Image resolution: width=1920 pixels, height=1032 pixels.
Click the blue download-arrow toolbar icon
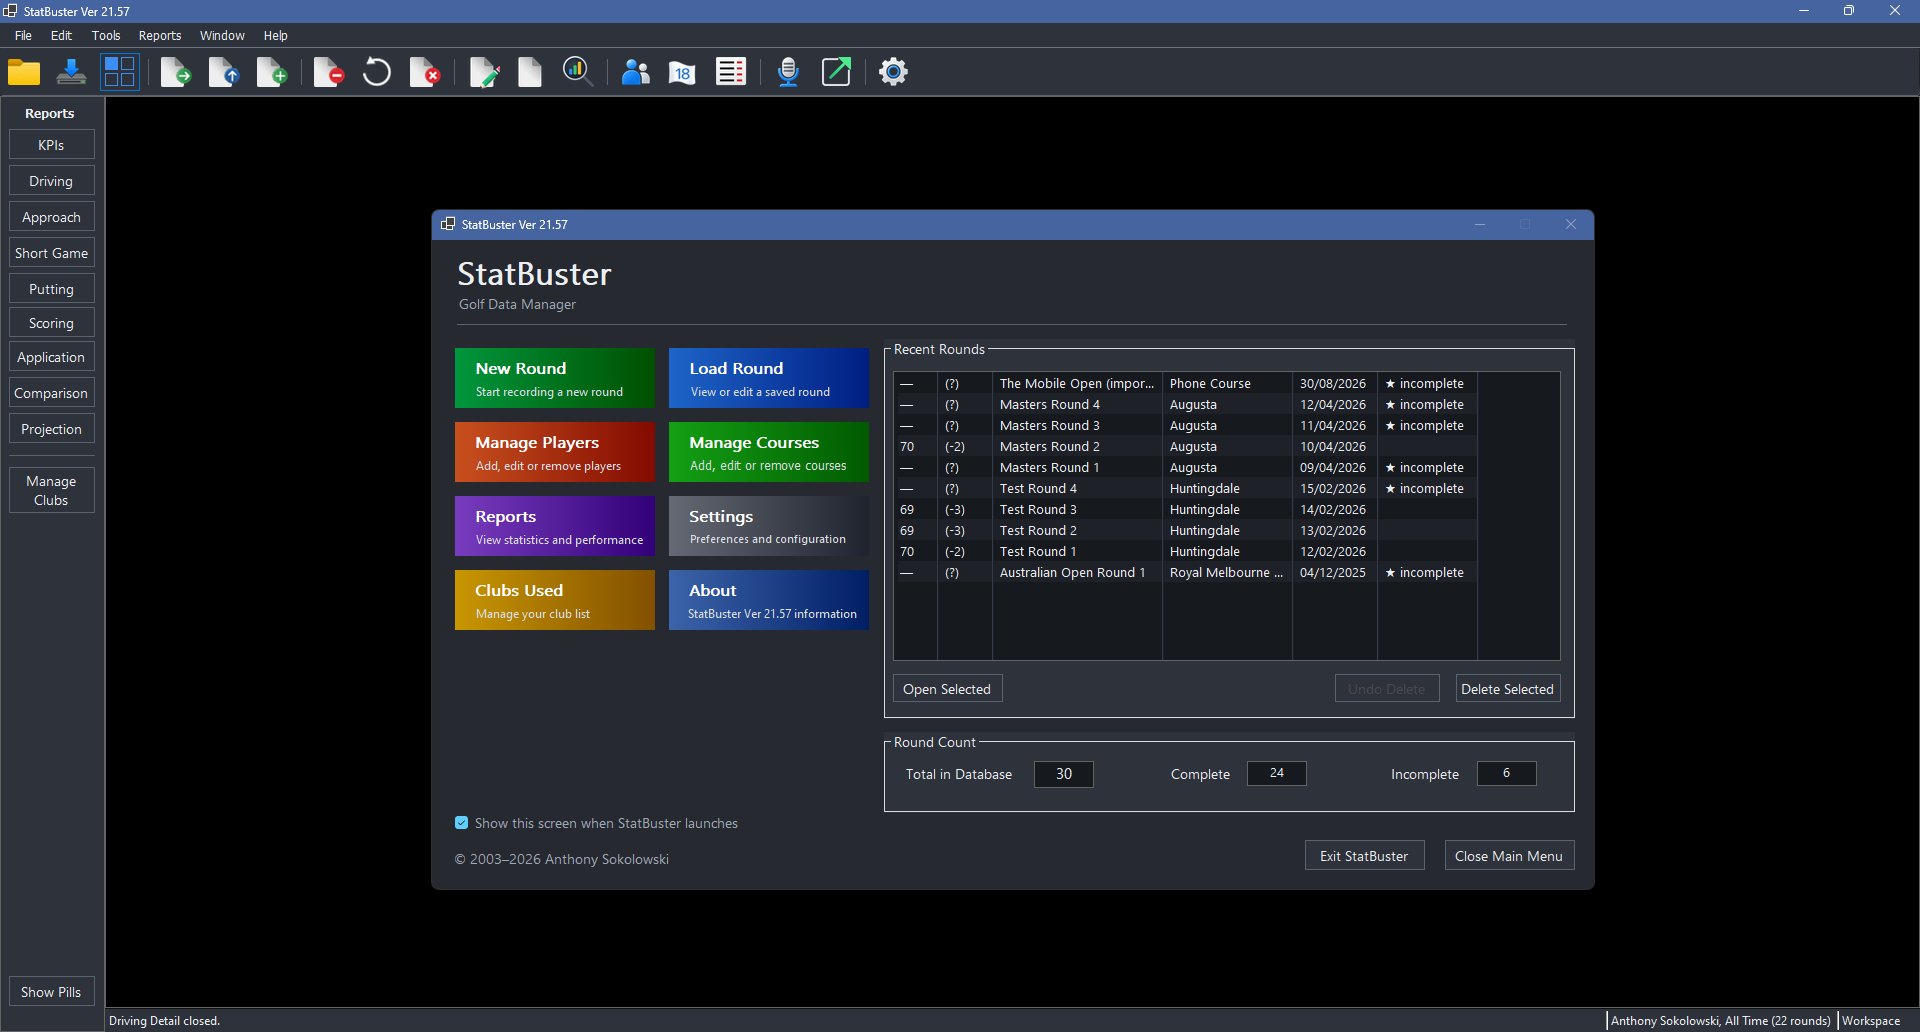71,72
